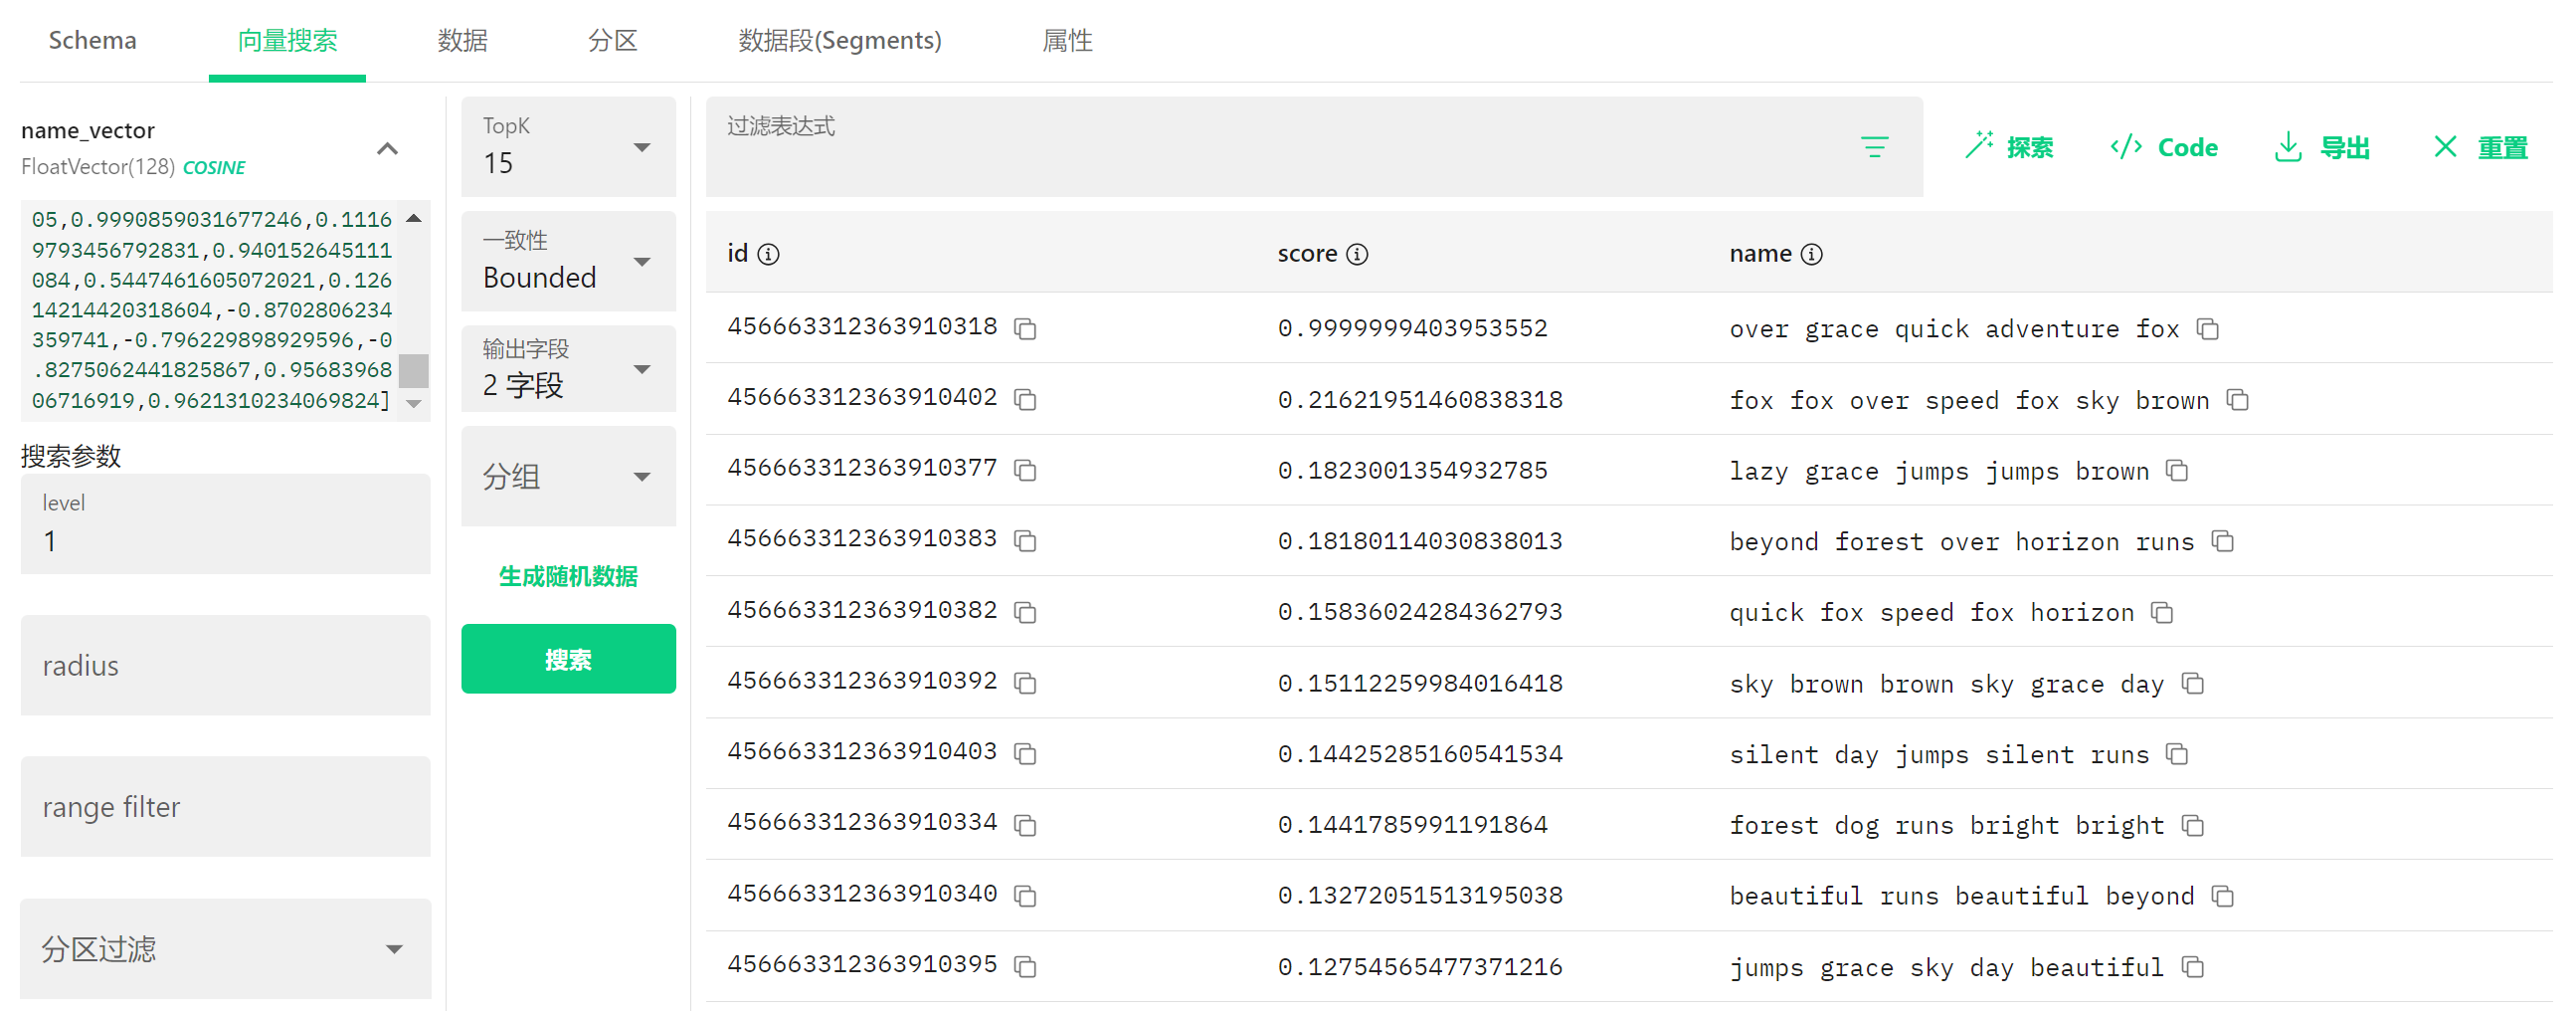Copy name 'over grace quick adventure fox'
This screenshot has height=1011, width=2576.
tap(2207, 329)
